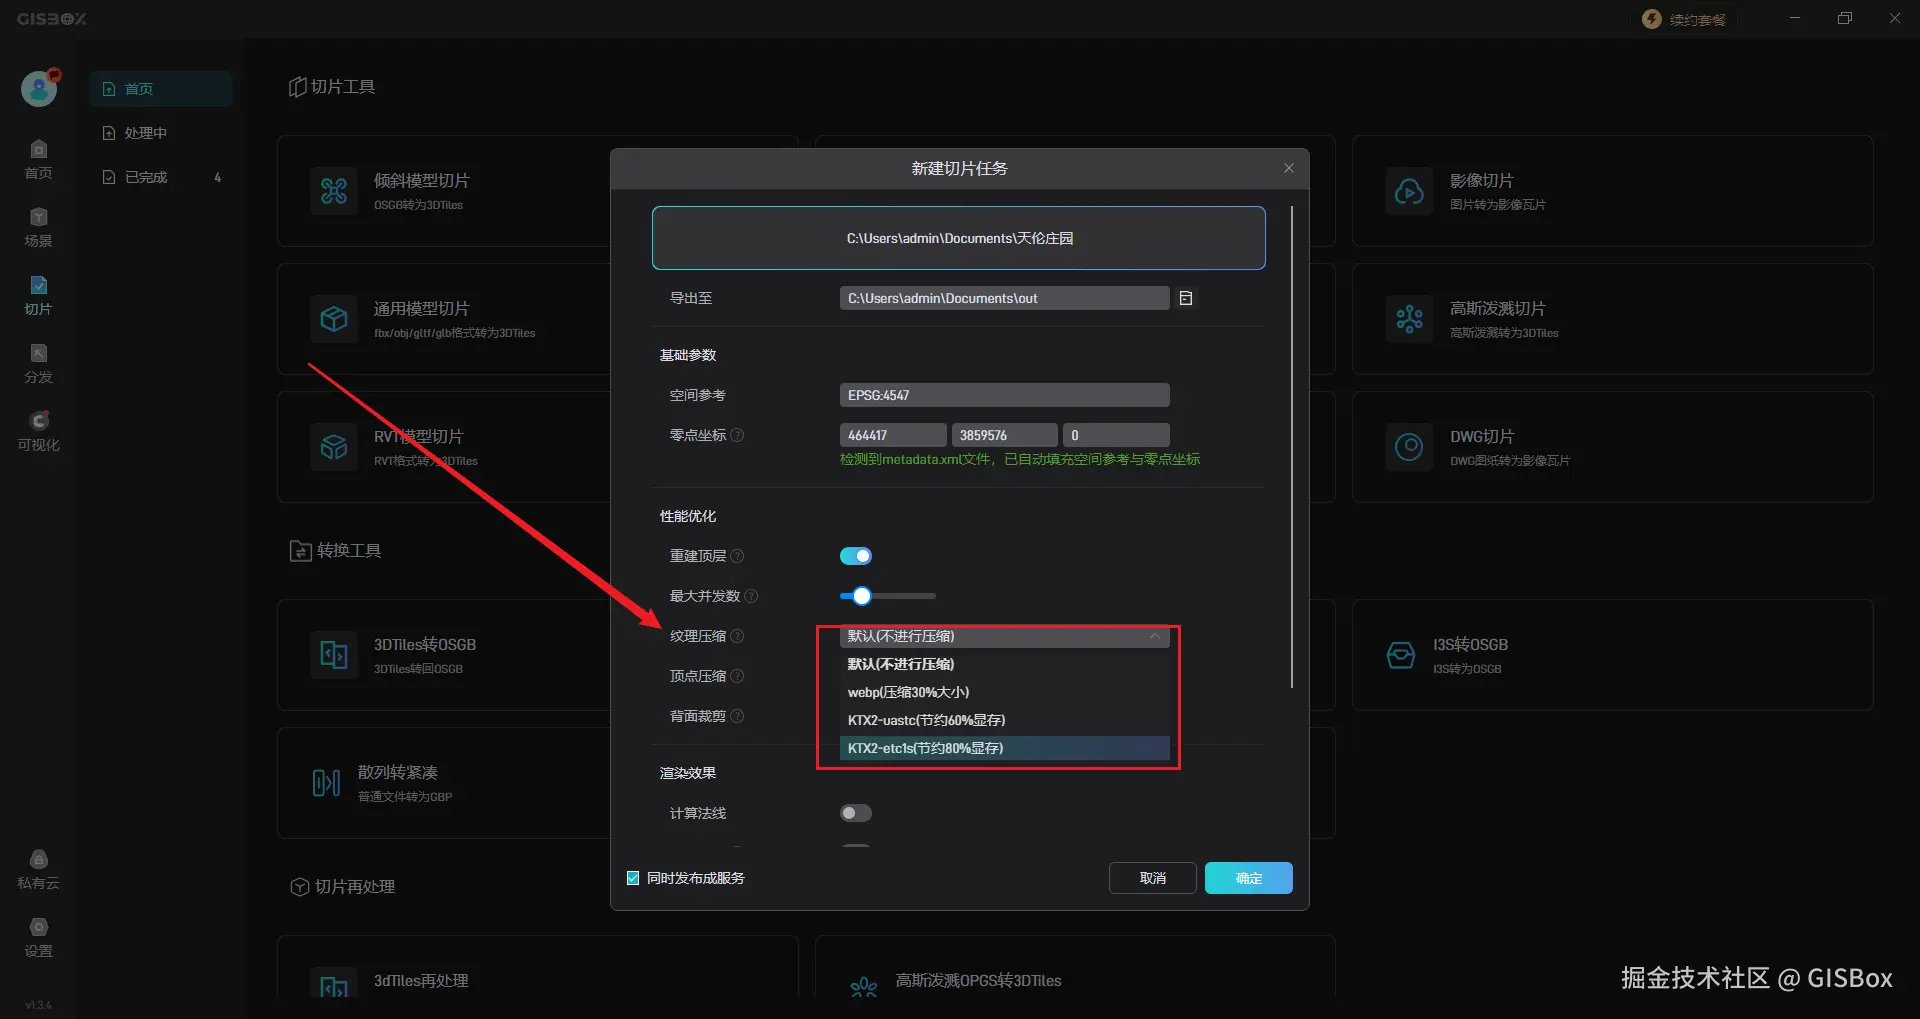
Task: Click help icon next to 顶点压缩
Action: point(737,676)
